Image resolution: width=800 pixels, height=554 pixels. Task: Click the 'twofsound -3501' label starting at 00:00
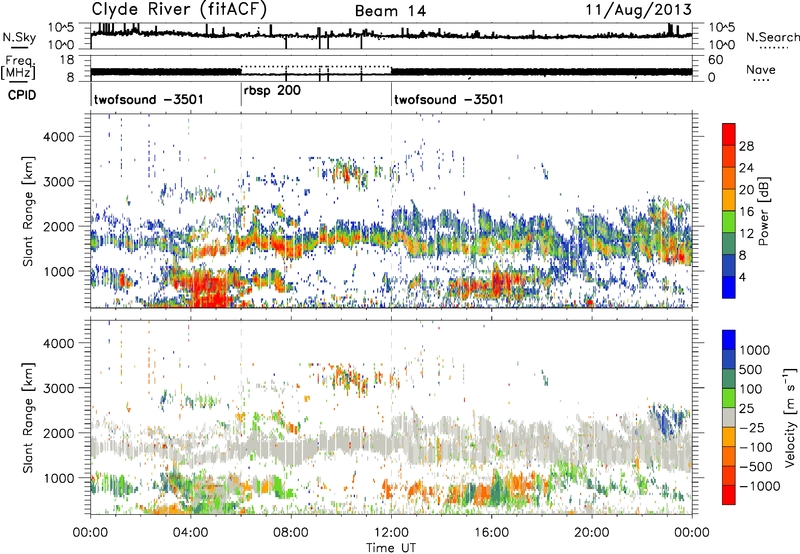[148, 99]
